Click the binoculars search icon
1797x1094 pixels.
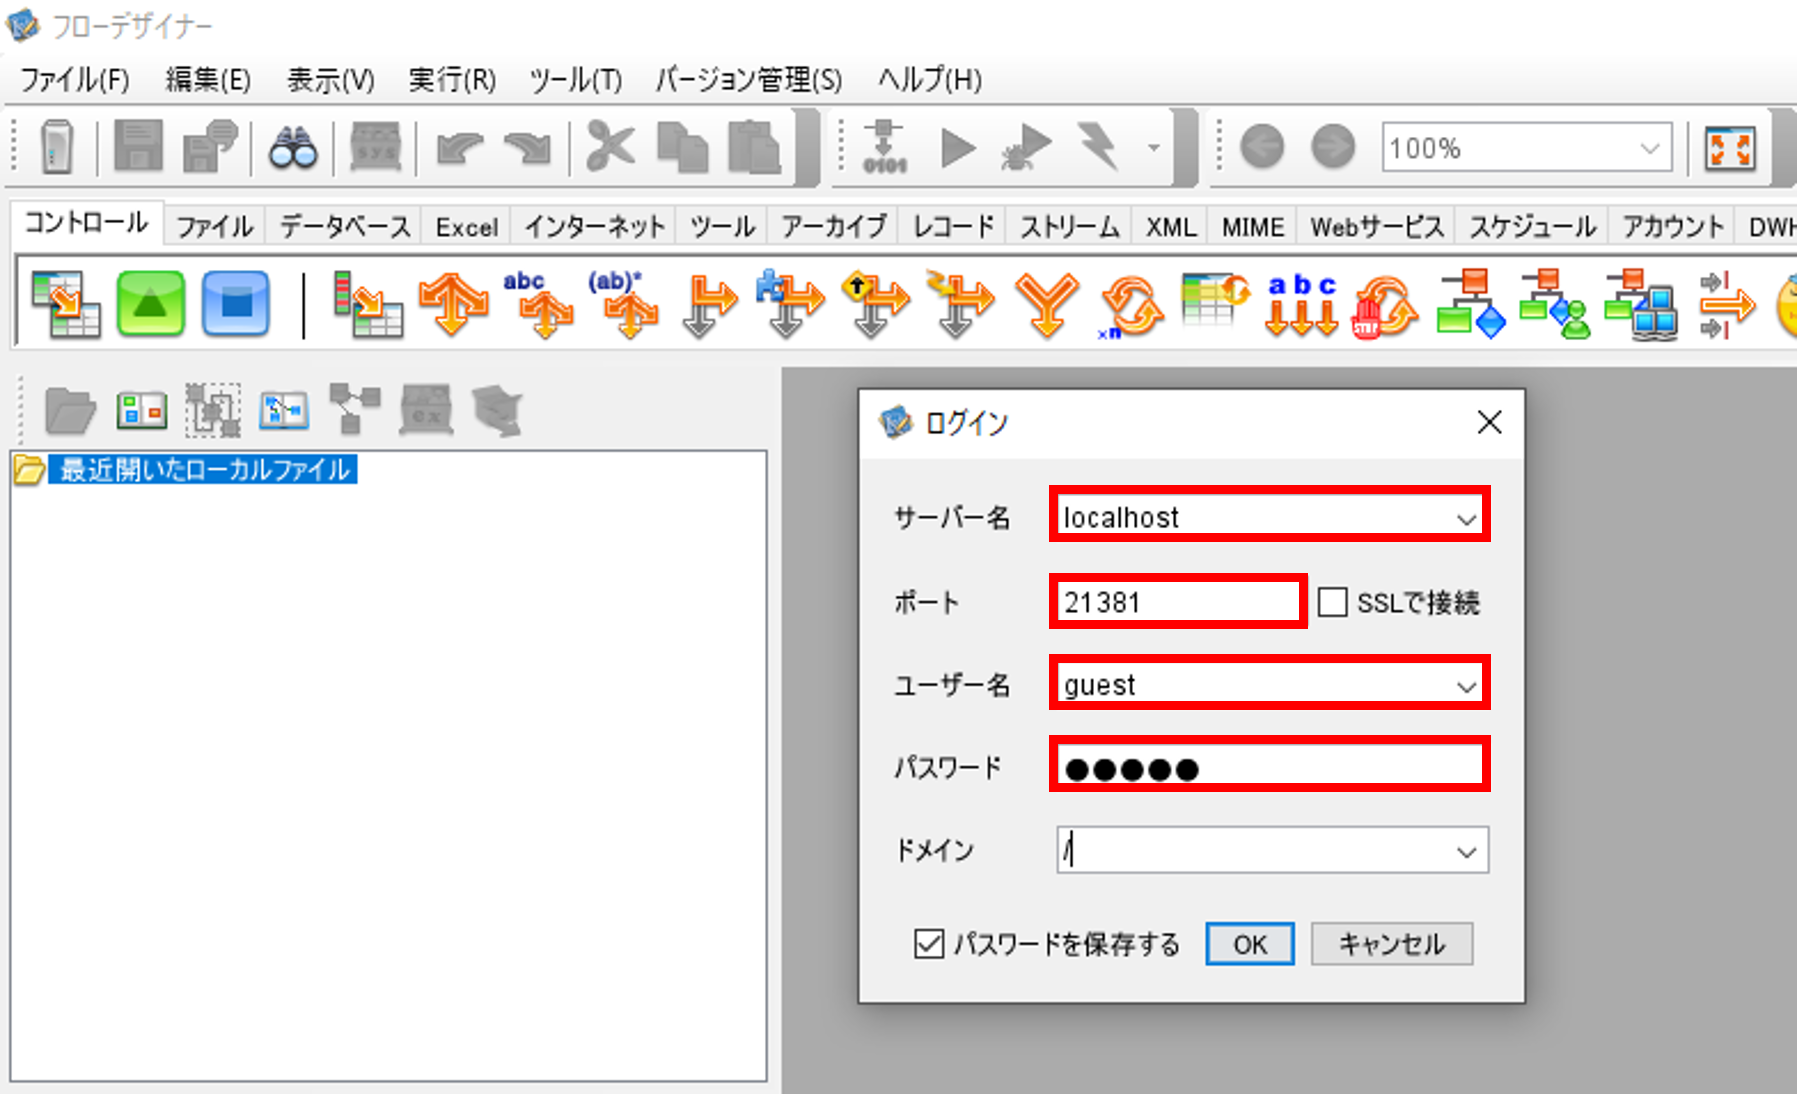click(293, 148)
